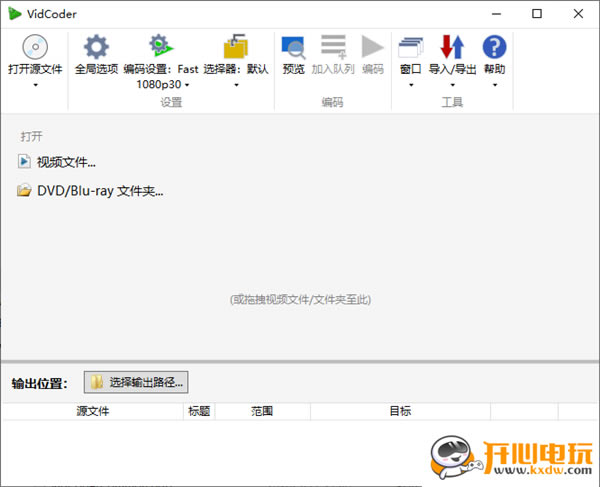This screenshot has height=487, width=600.
Task: Expand the dropdown arrow under 窗口
Action: pos(411,85)
